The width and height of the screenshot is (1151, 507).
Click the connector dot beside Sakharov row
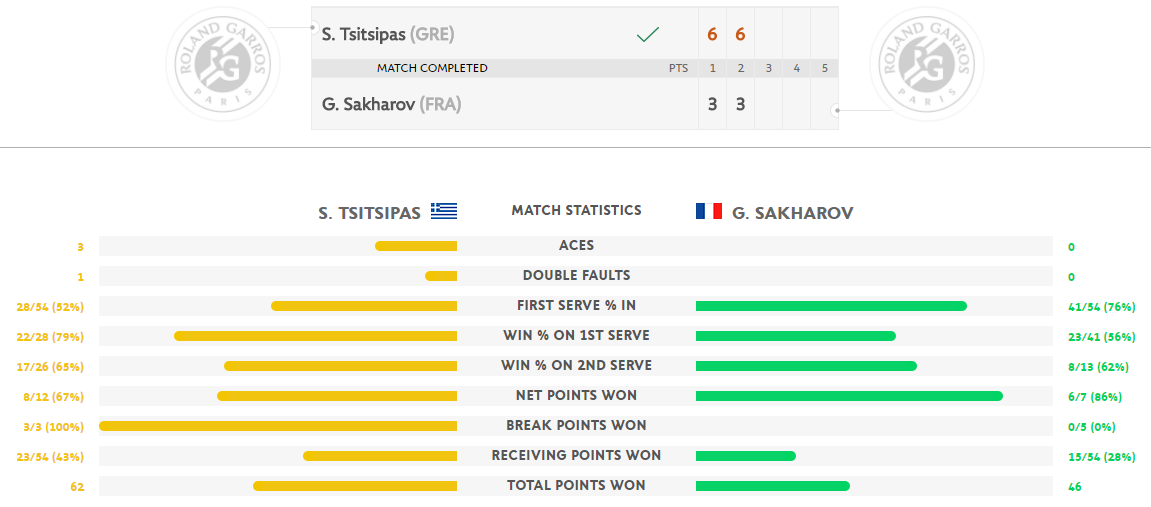(x=836, y=111)
